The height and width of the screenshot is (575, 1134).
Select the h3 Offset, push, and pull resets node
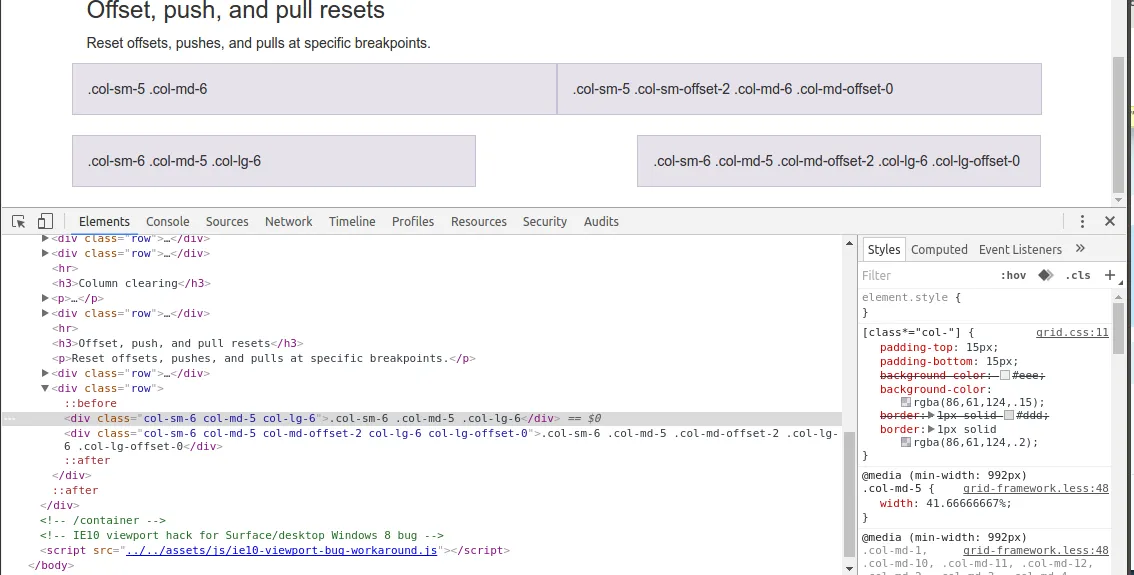(x=177, y=344)
